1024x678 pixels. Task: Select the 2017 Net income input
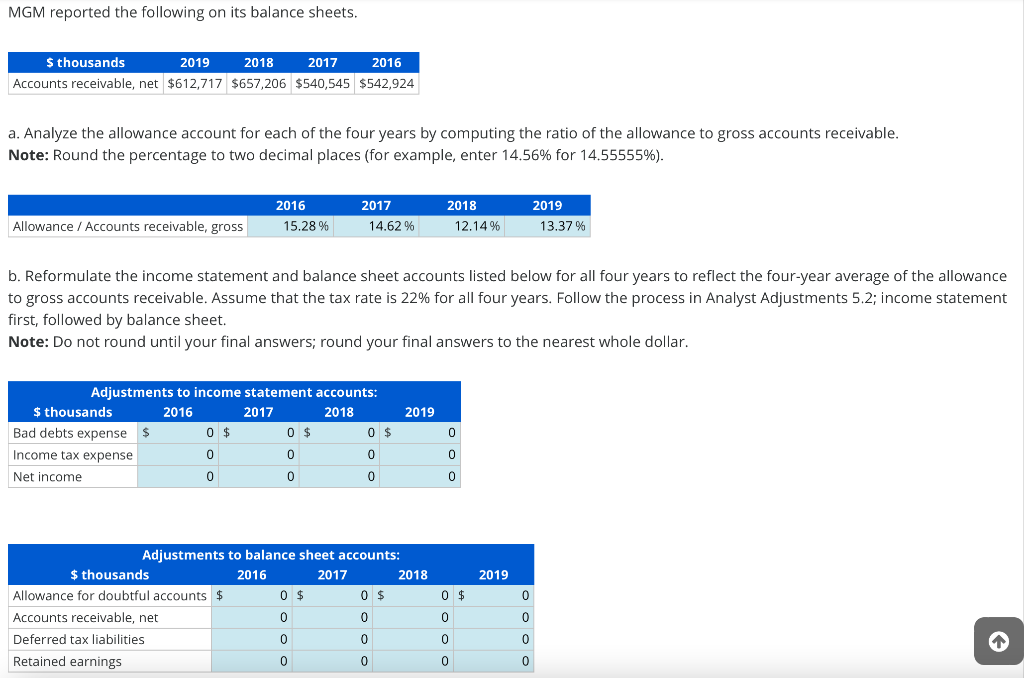pos(258,476)
